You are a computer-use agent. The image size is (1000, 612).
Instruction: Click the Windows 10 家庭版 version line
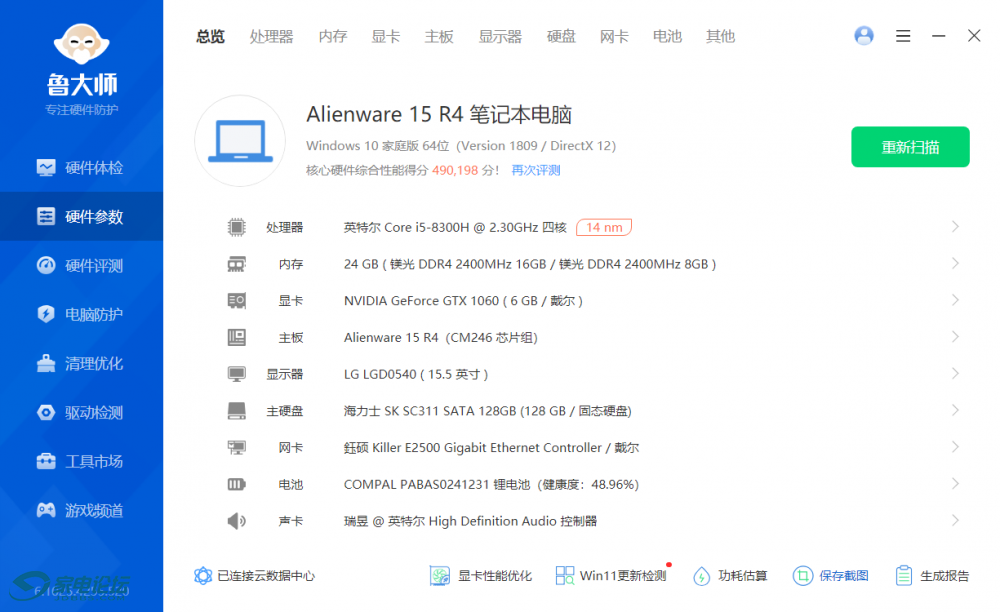(461, 146)
